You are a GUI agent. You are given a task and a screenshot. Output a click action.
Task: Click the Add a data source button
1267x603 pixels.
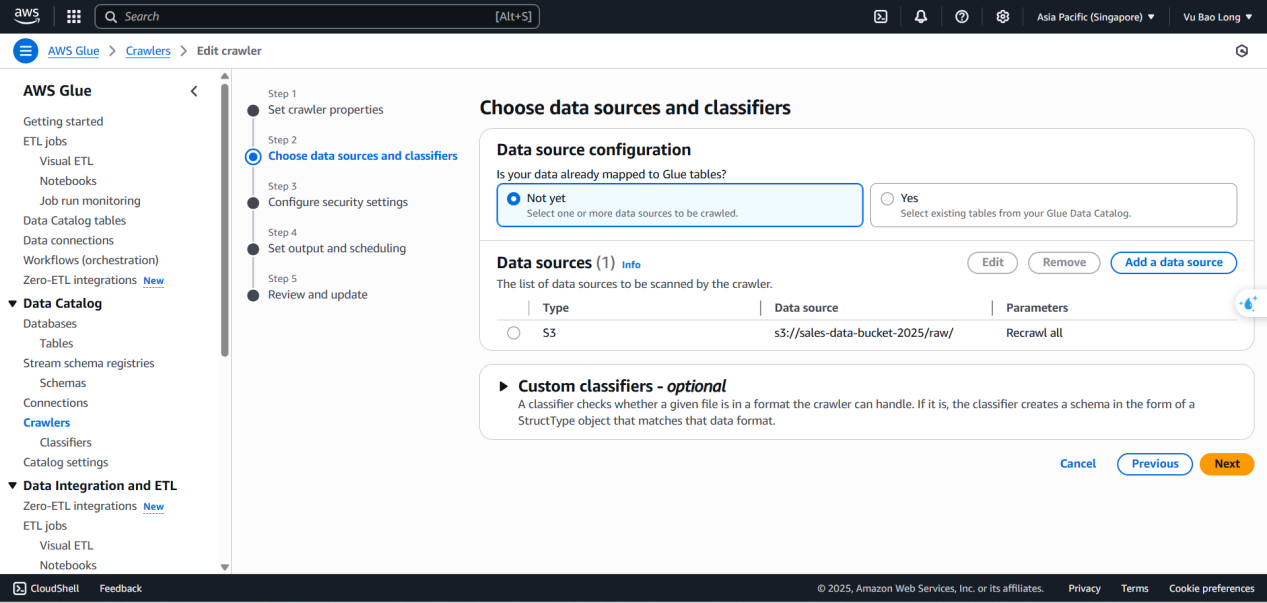click(x=1174, y=262)
